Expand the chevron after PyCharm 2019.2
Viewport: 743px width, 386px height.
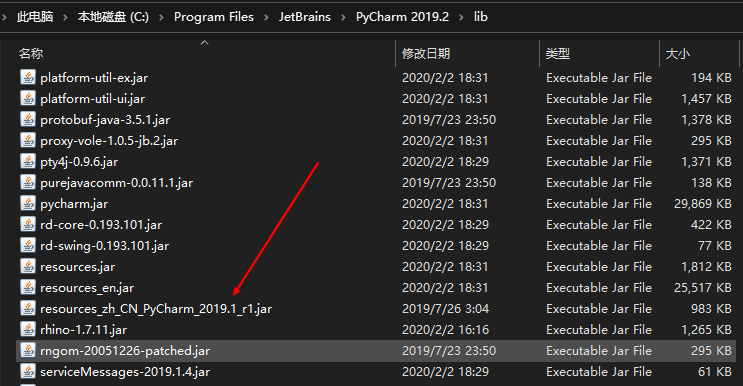coord(462,18)
